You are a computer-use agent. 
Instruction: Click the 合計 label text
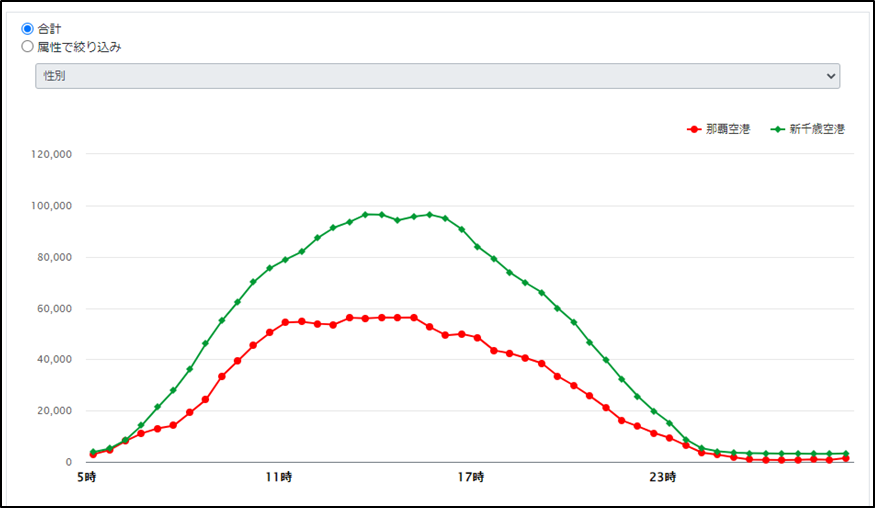49,28
